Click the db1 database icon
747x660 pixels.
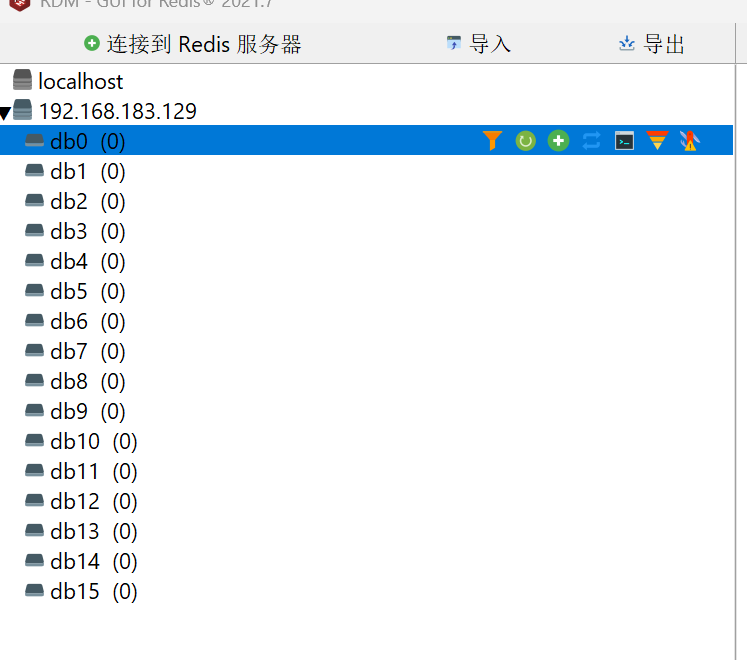coord(34,171)
